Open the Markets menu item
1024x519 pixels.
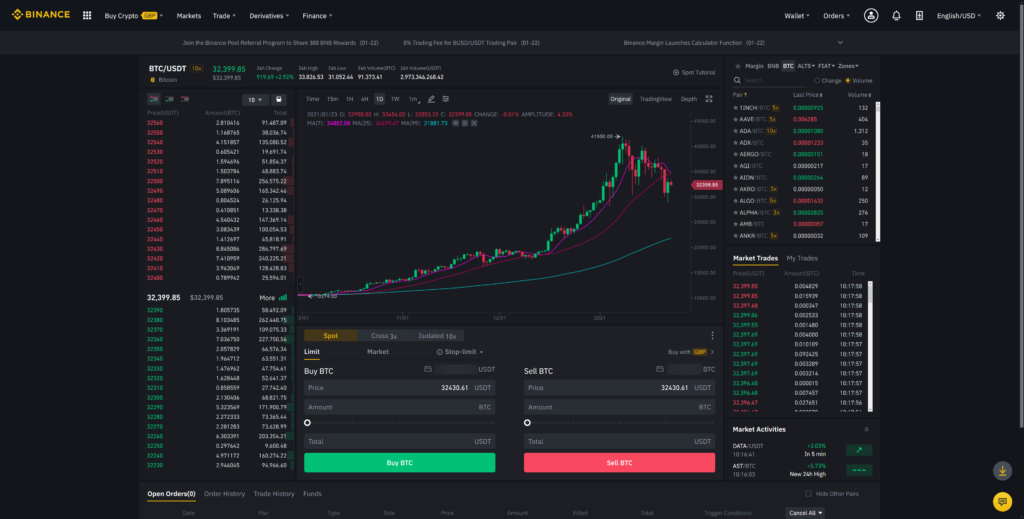[189, 16]
